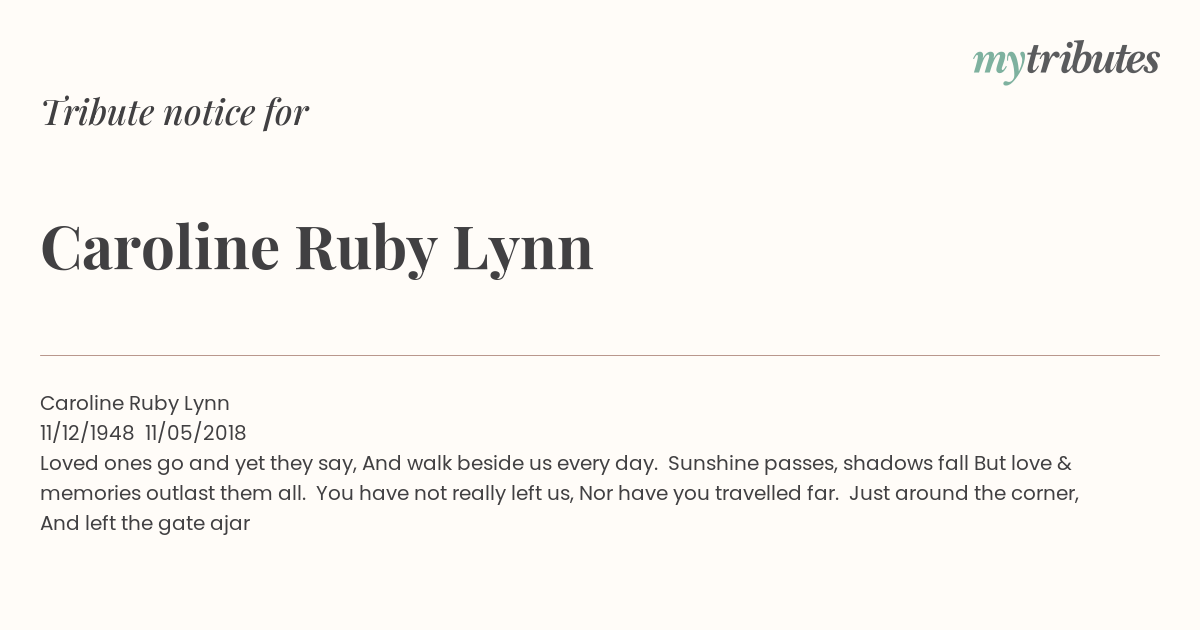Select the grey "tributes" part of the logo
The image size is (1200, 630).
(1093, 59)
